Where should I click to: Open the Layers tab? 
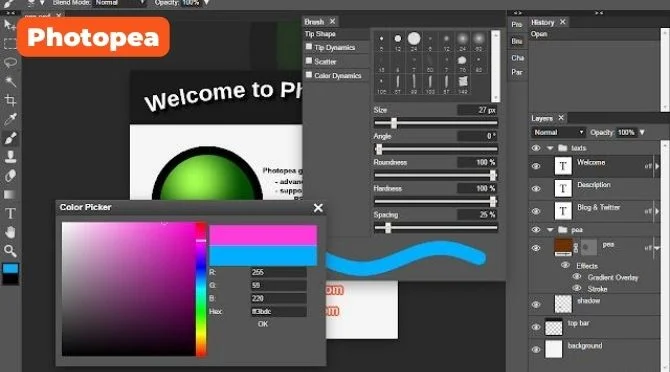542,118
